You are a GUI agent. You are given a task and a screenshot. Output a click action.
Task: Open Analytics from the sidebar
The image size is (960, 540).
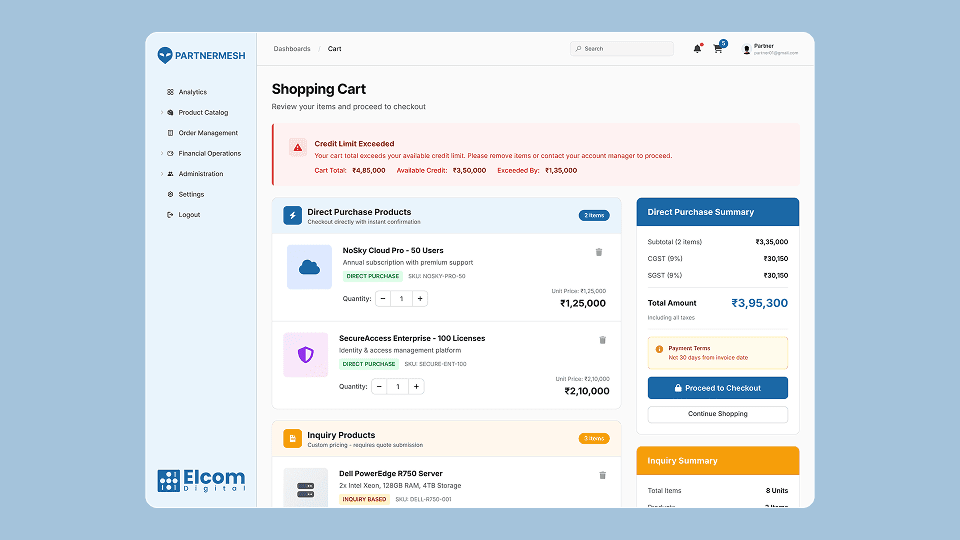tap(192, 92)
